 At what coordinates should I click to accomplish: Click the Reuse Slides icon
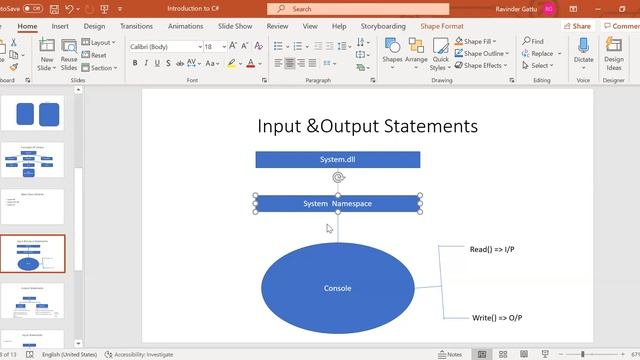(x=69, y=54)
